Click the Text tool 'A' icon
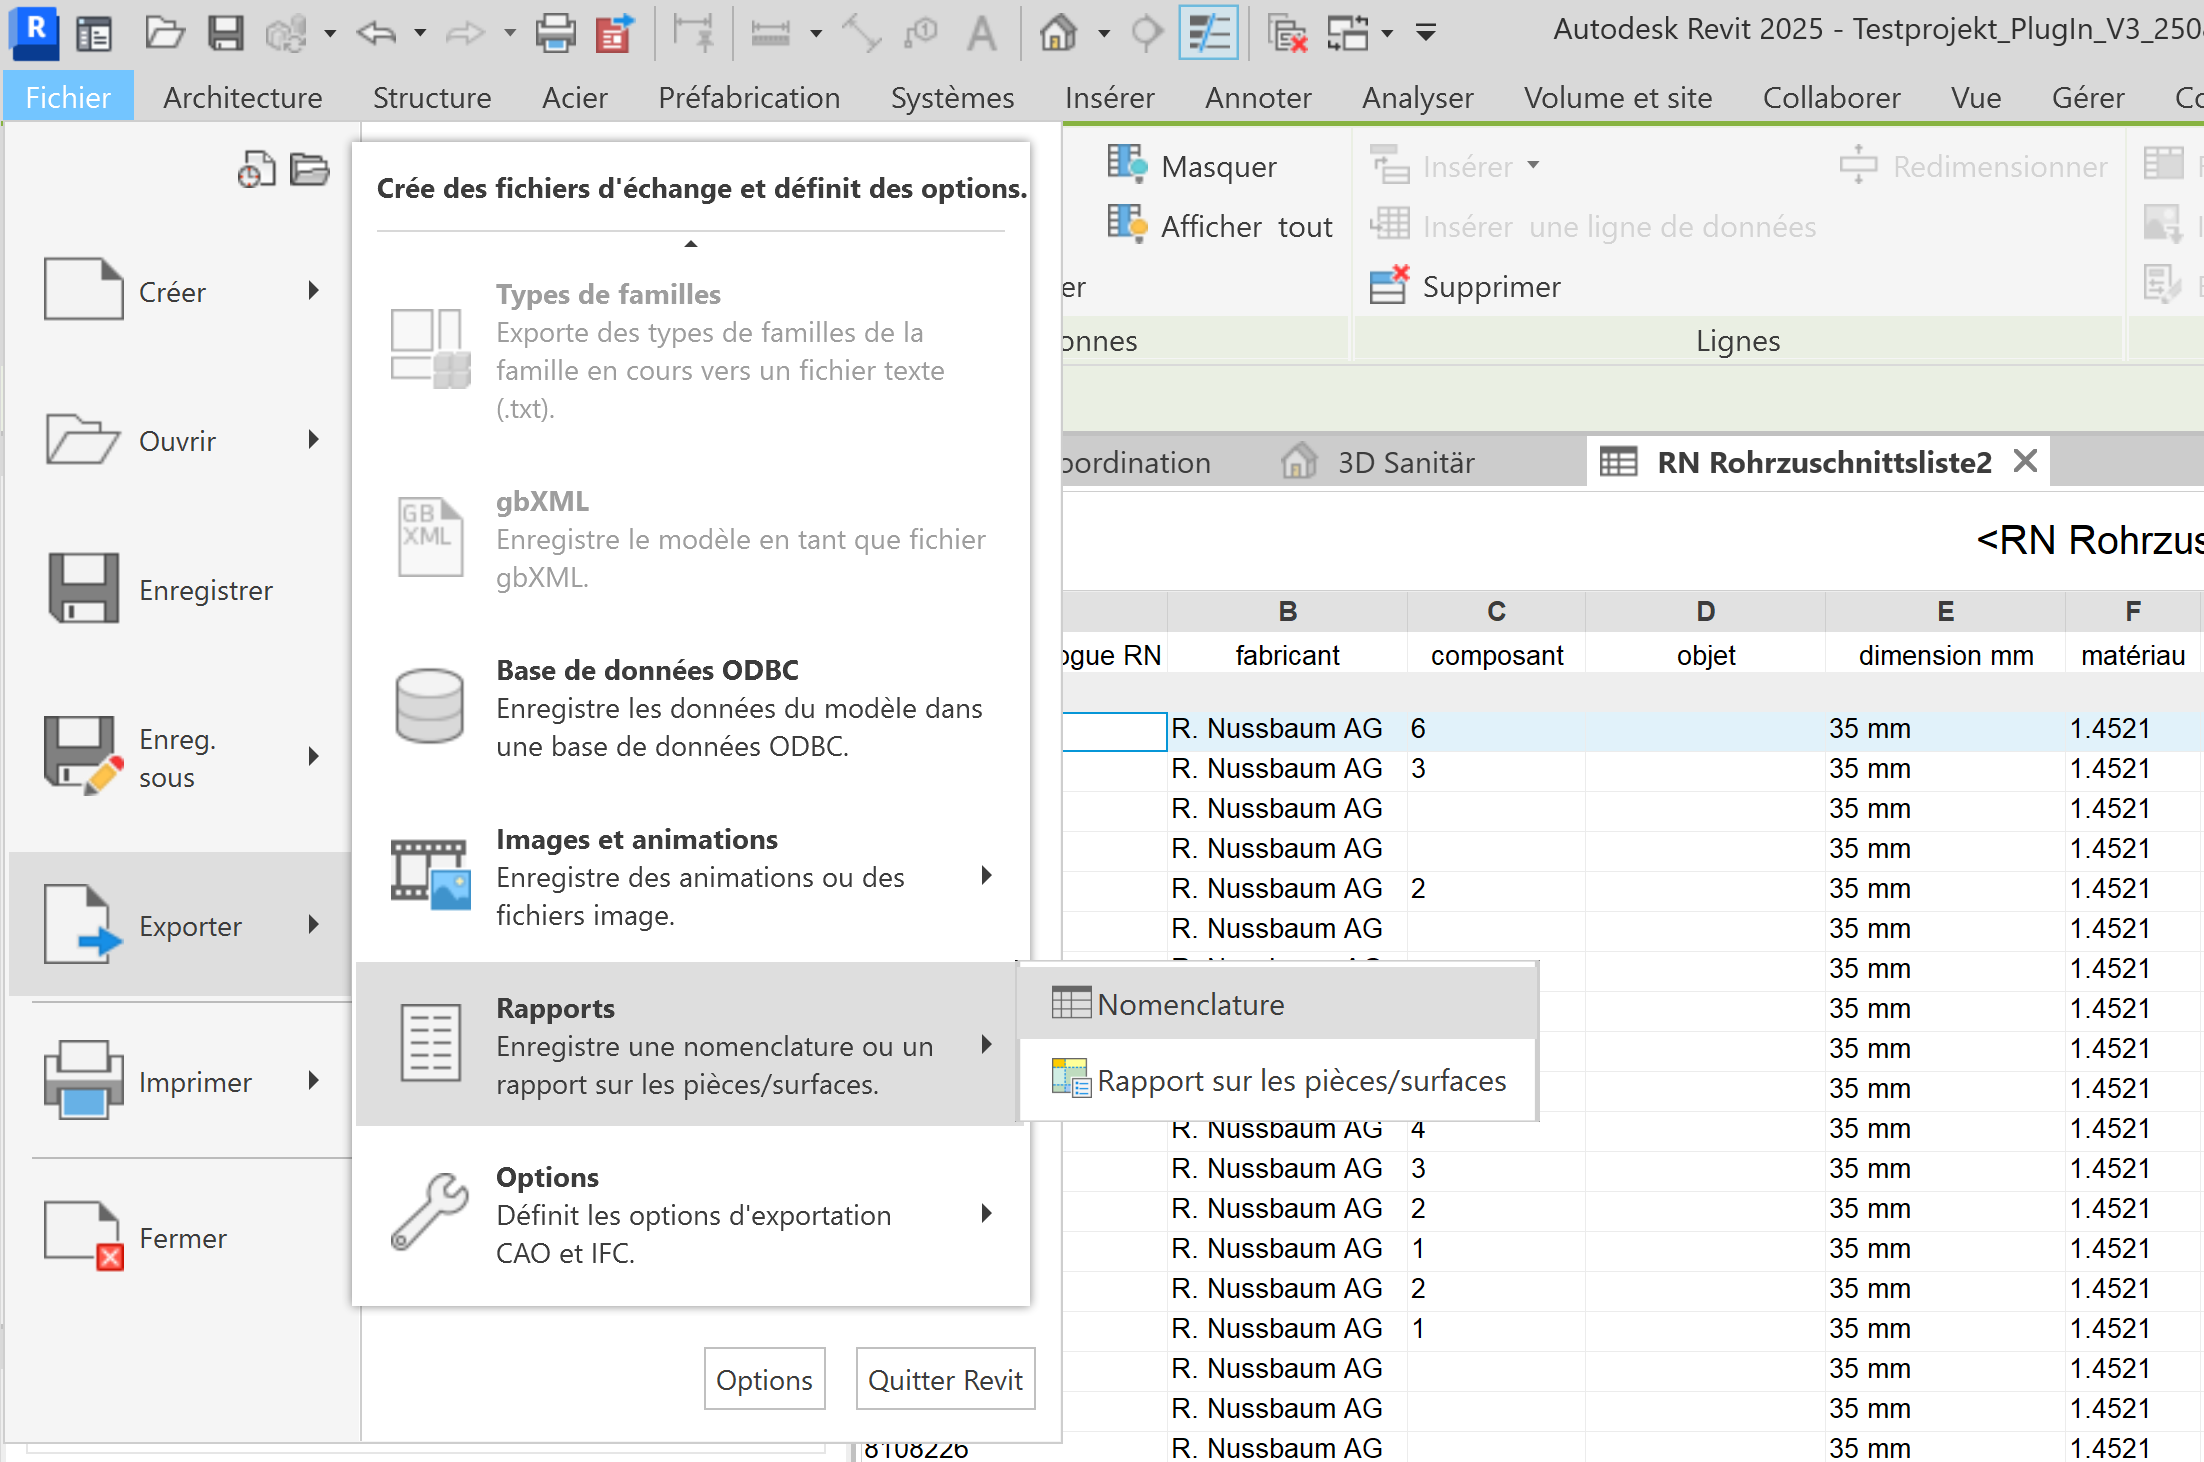This screenshot has height=1462, width=2204. [x=982, y=33]
